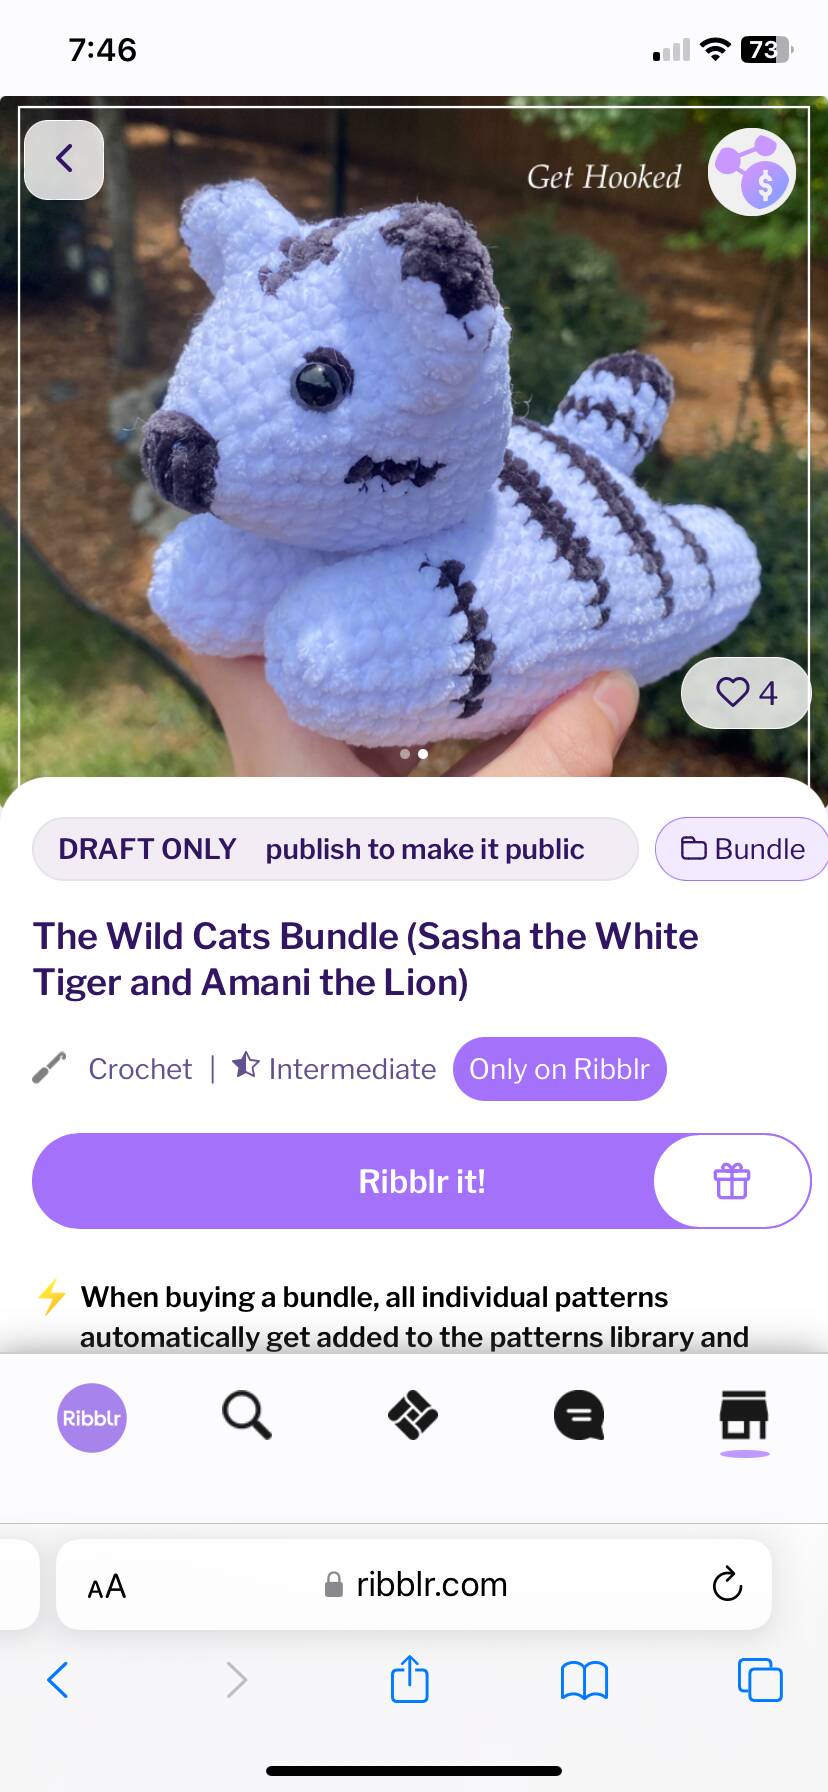Open the Bundle folder tag
The width and height of the screenshot is (828, 1792).
(742, 849)
